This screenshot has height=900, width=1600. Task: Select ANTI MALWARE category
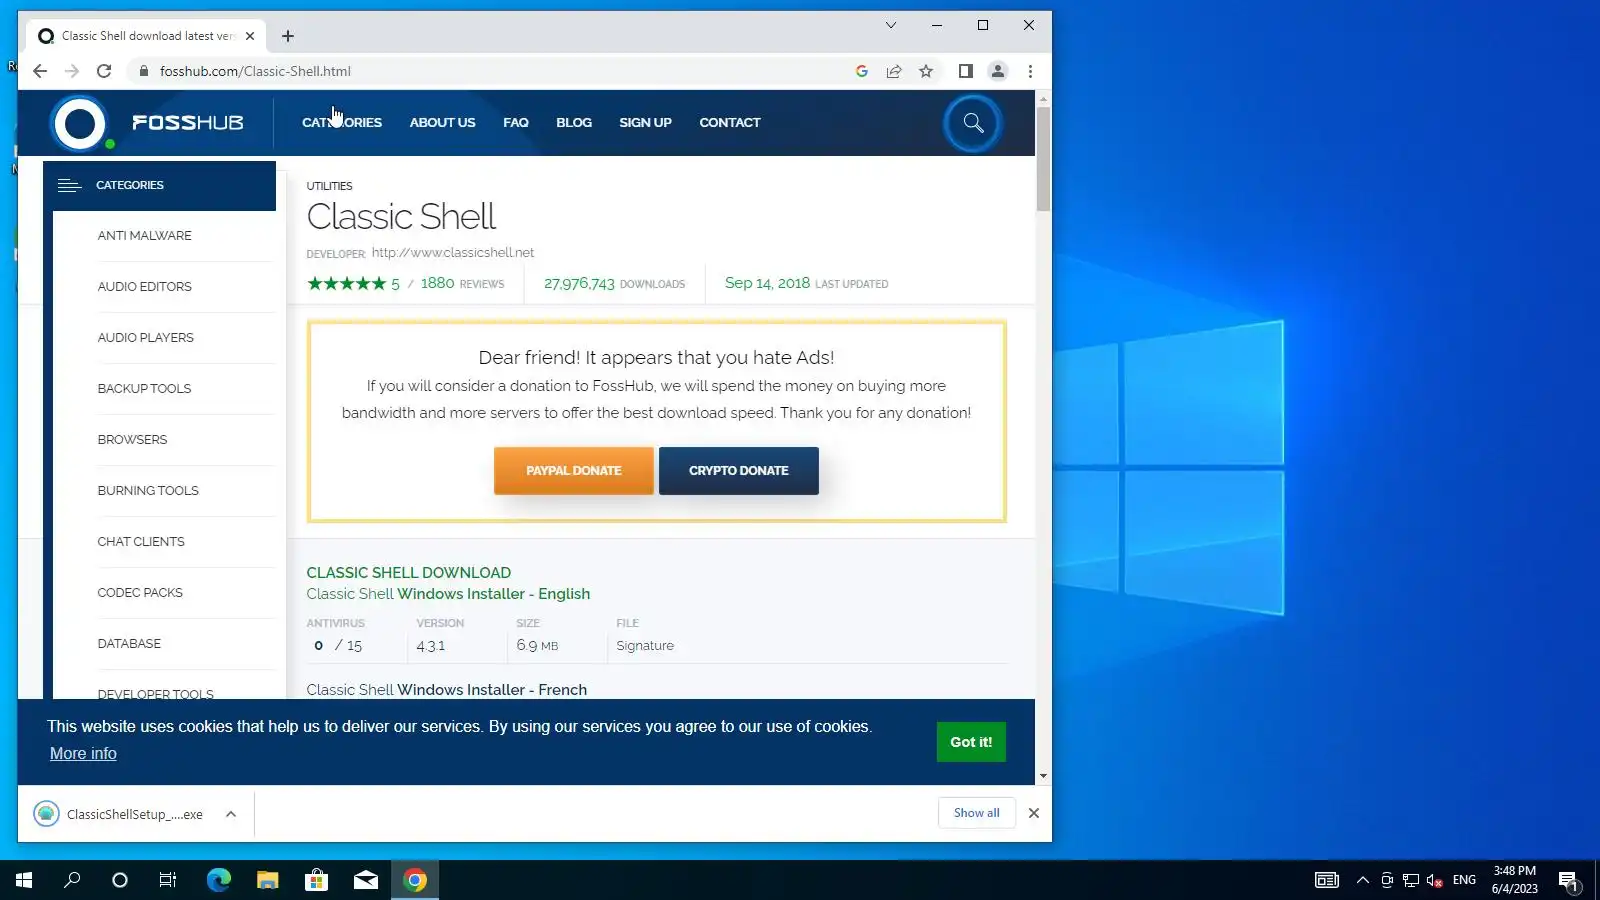pyautogui.click(x=144, y=236)
